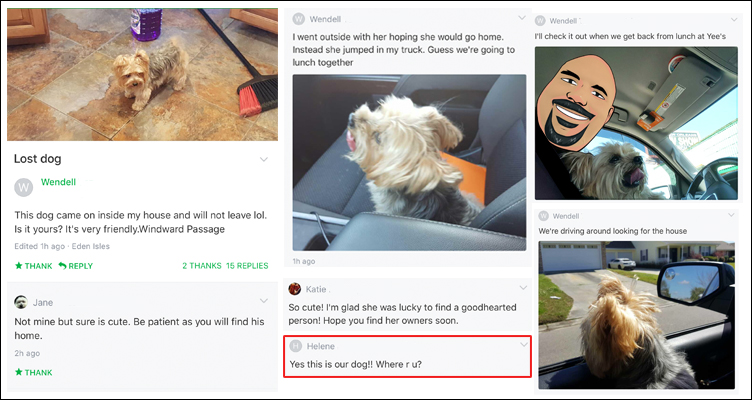Thank Jane's comment
Viewport: 752px width, 400px height.
tap(33, 372)
